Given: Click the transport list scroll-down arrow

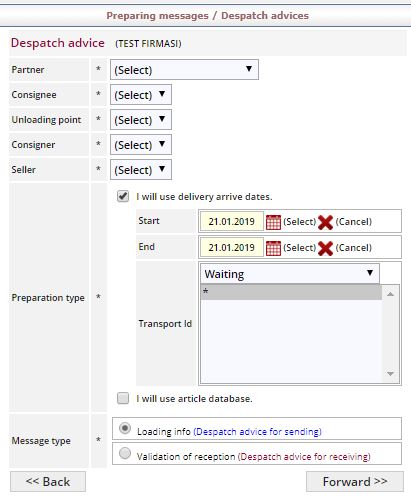Looking at the screenshot, I should tap(391, 374).
